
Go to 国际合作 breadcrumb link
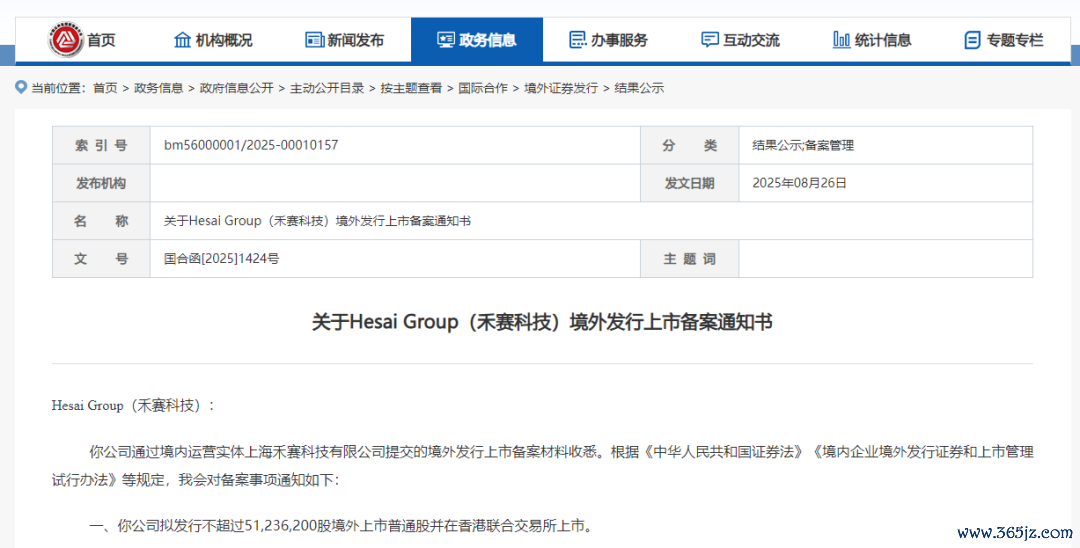coord(483,88)
